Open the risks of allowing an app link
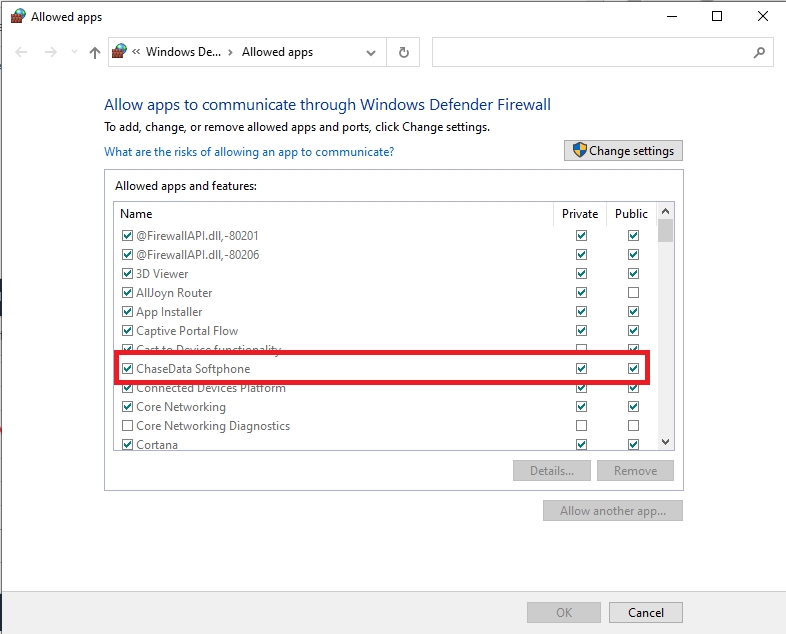 pyautogui.click(x=249, y=151)
